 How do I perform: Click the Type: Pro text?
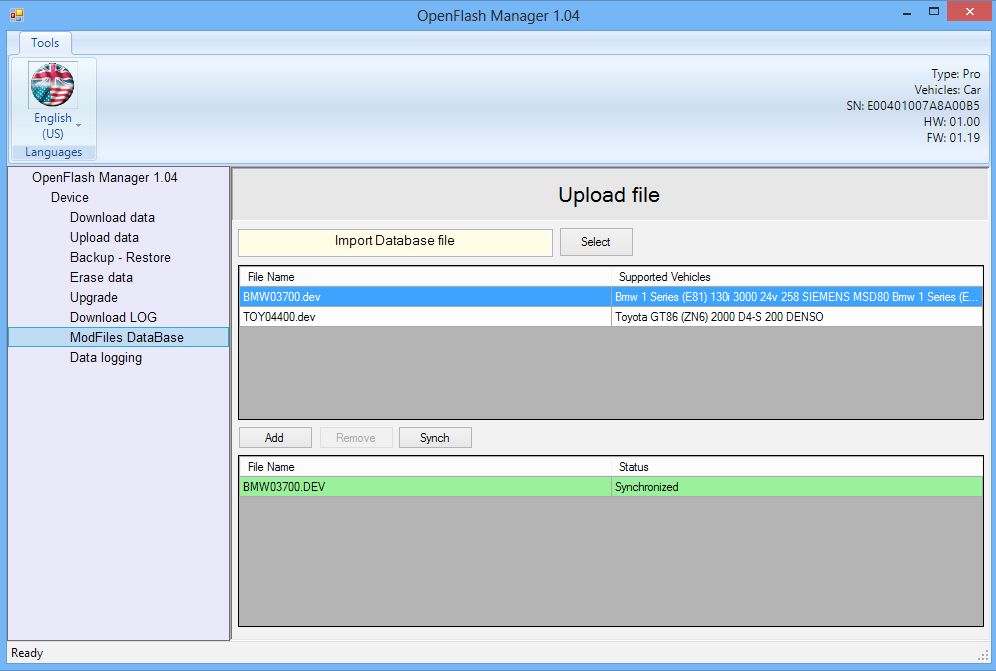coord(955,74)
